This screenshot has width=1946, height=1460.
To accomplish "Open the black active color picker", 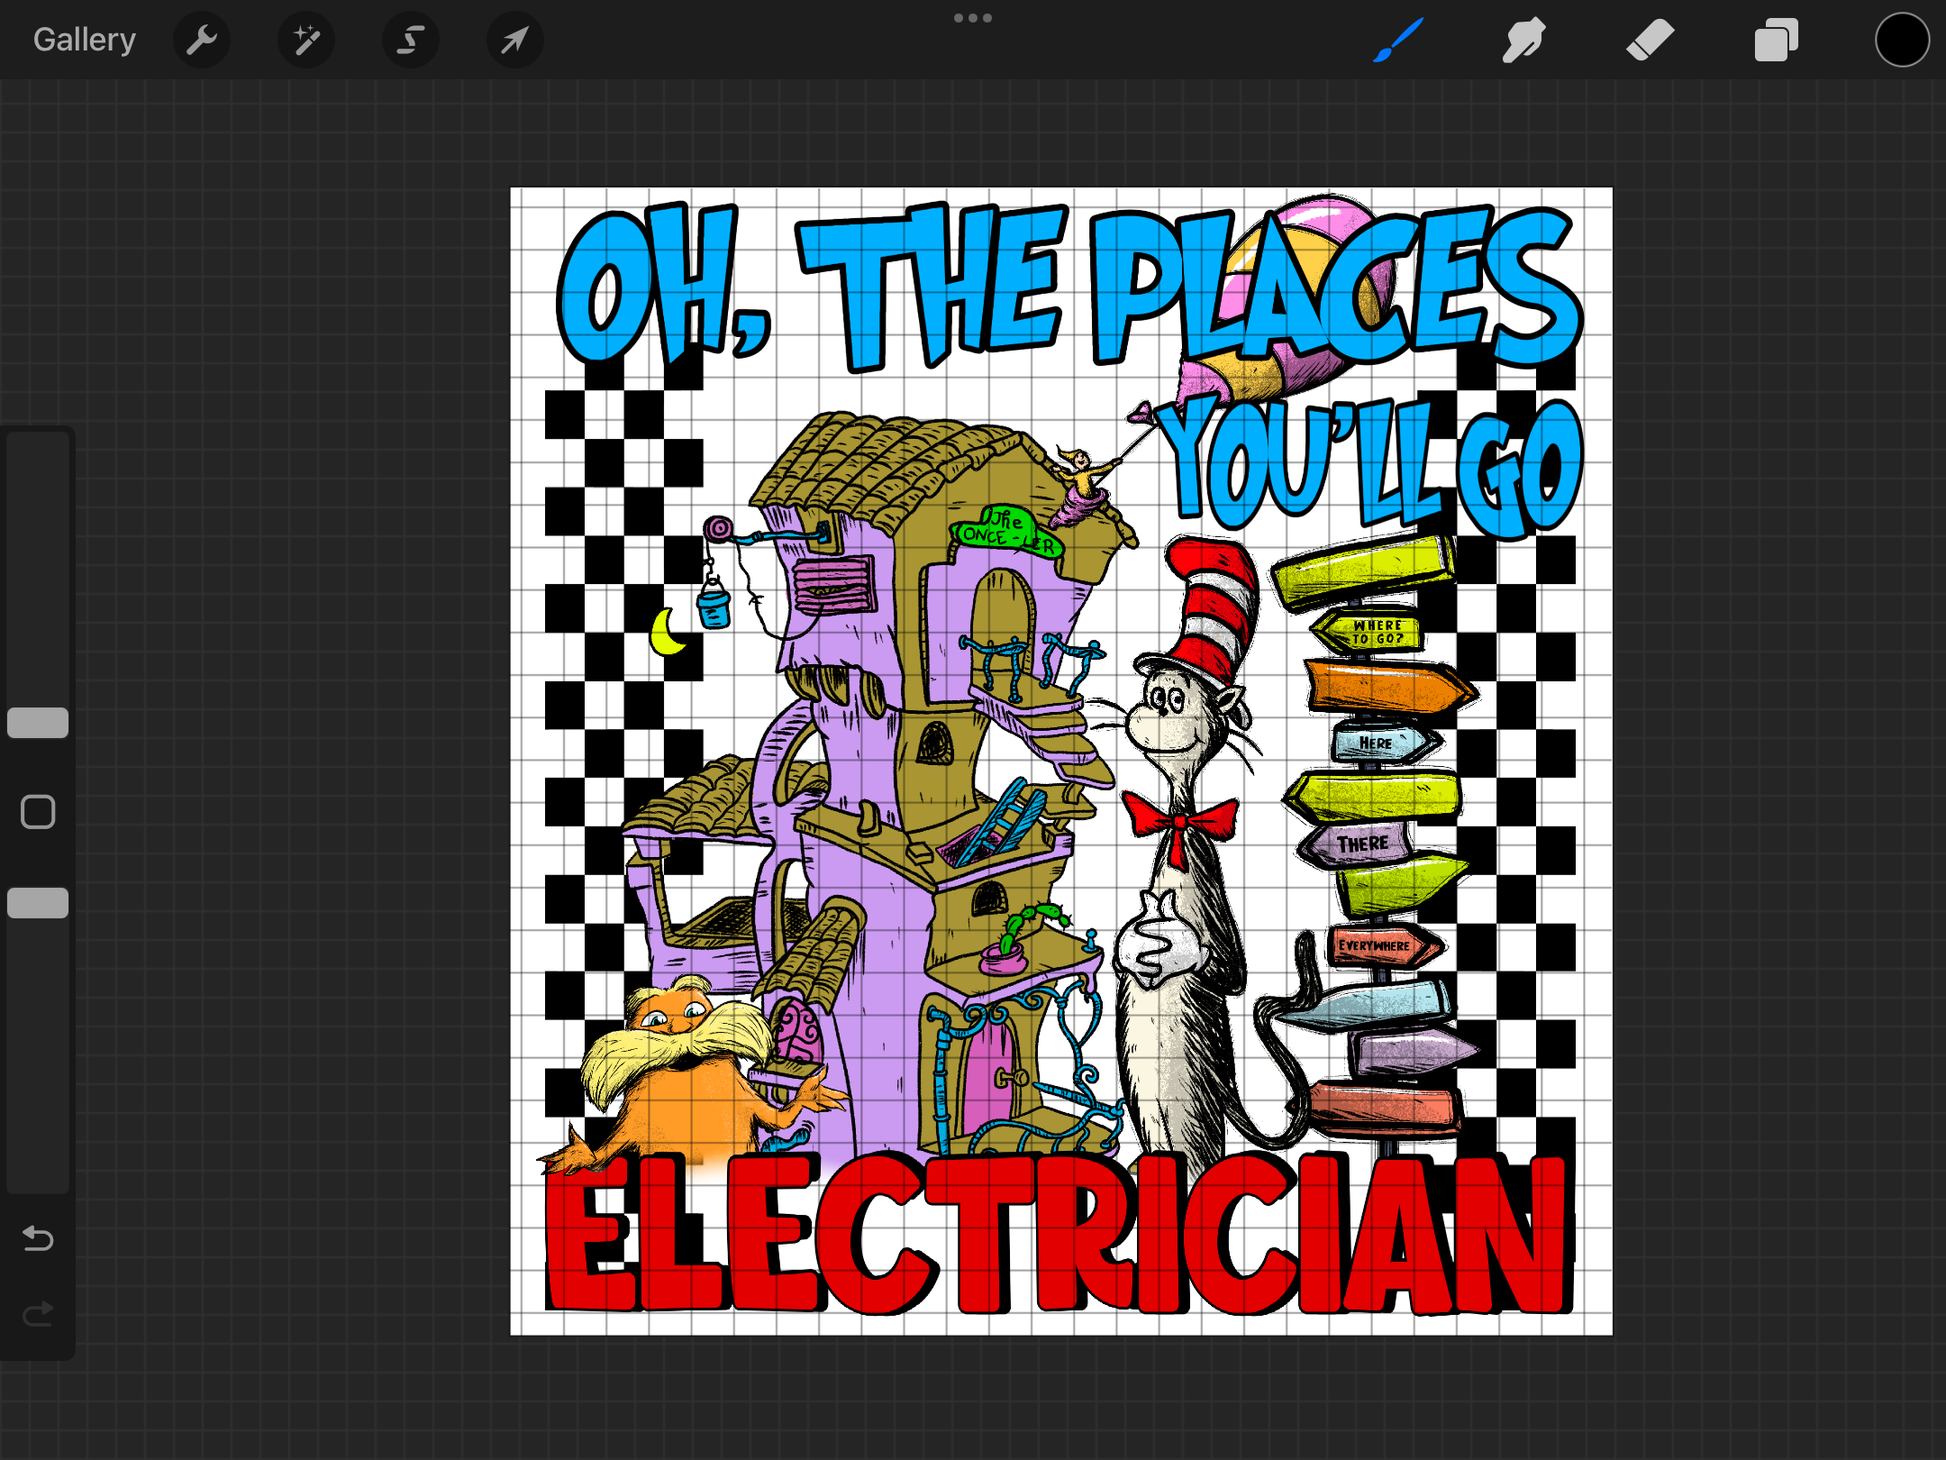I will point(1901,40).
